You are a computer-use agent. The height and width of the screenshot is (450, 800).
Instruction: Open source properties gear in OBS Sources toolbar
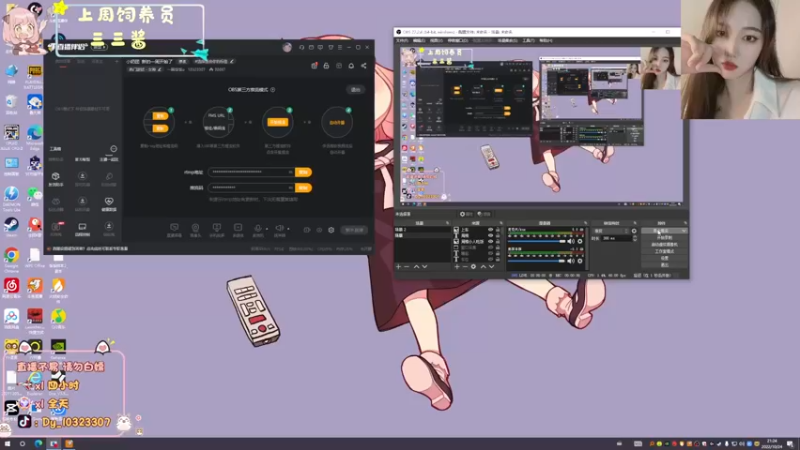pyautogui.click(x=473, y=267)
